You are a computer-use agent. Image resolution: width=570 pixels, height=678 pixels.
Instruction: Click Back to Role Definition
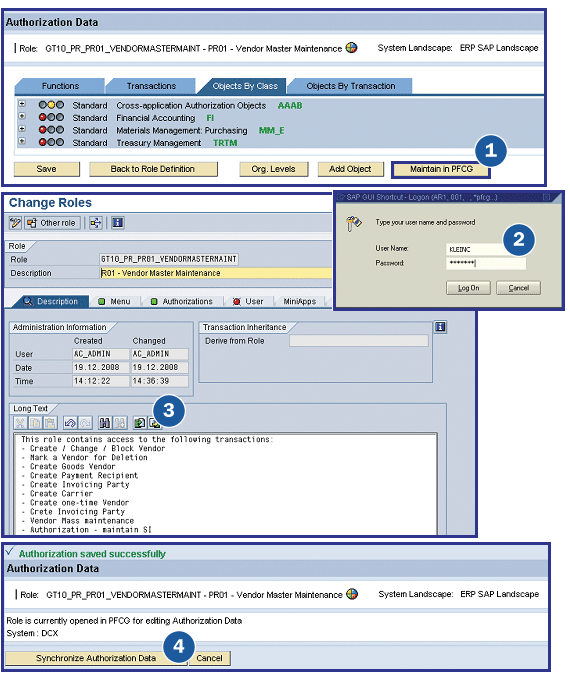153,169
